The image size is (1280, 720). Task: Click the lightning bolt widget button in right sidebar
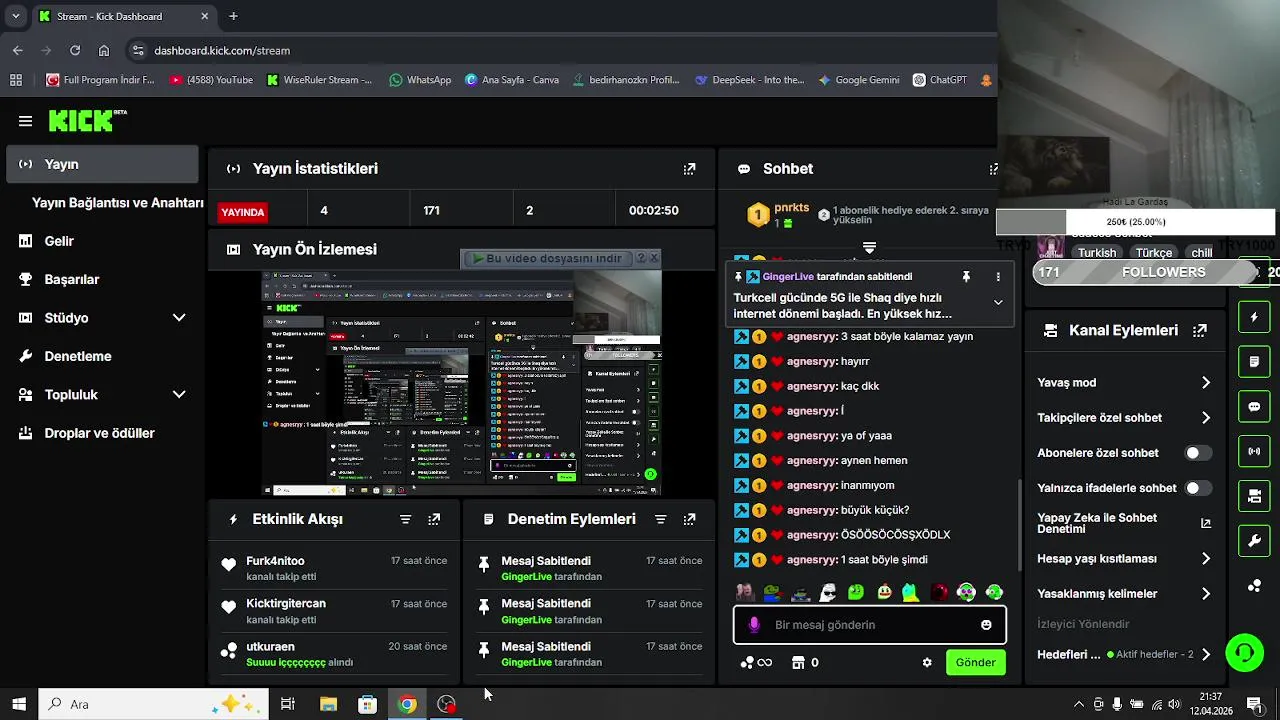coord(1254,317)
